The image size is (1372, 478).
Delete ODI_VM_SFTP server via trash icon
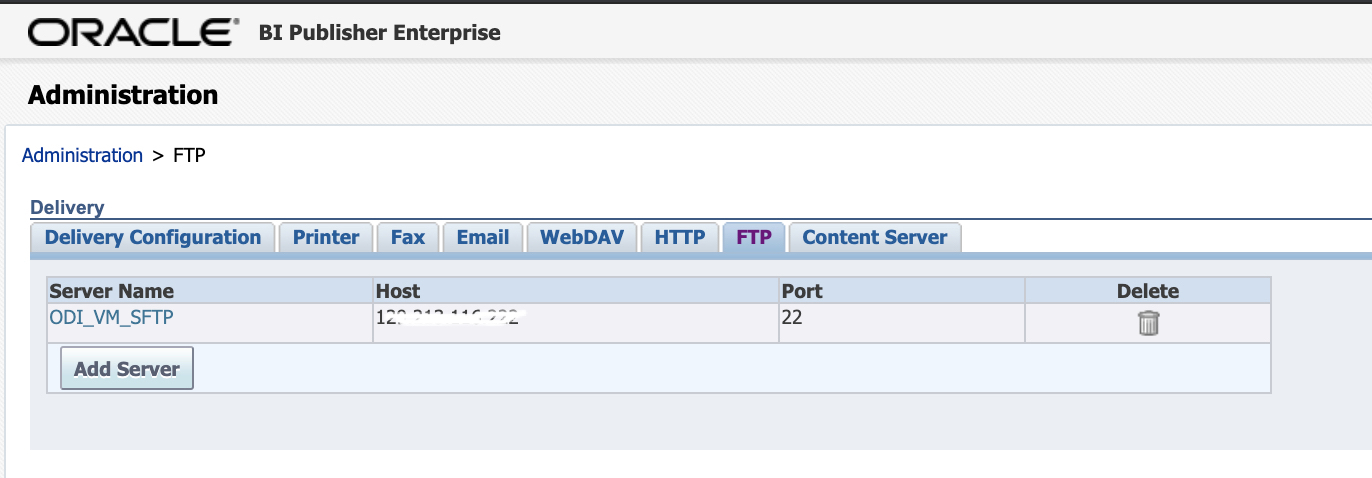pos(1148,323)
